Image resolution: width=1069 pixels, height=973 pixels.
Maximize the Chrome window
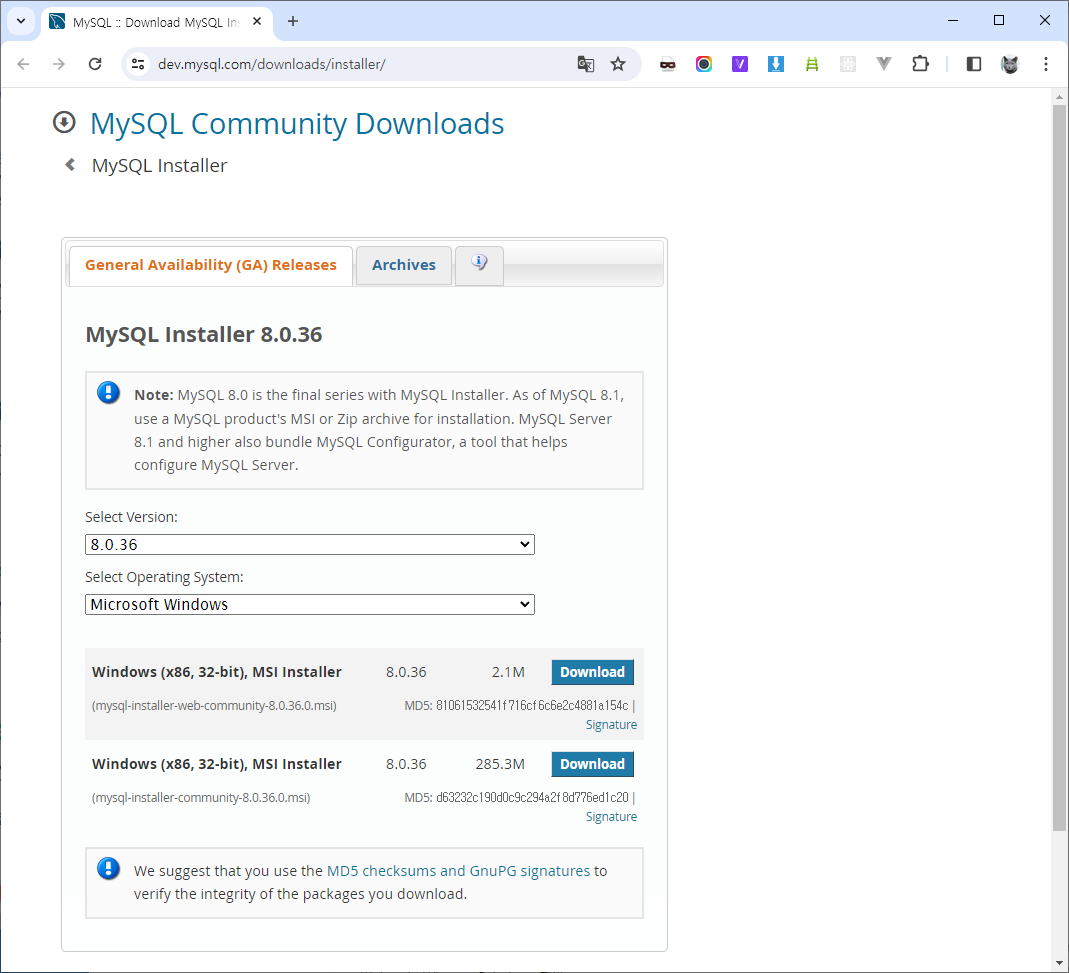pos(999,20)
